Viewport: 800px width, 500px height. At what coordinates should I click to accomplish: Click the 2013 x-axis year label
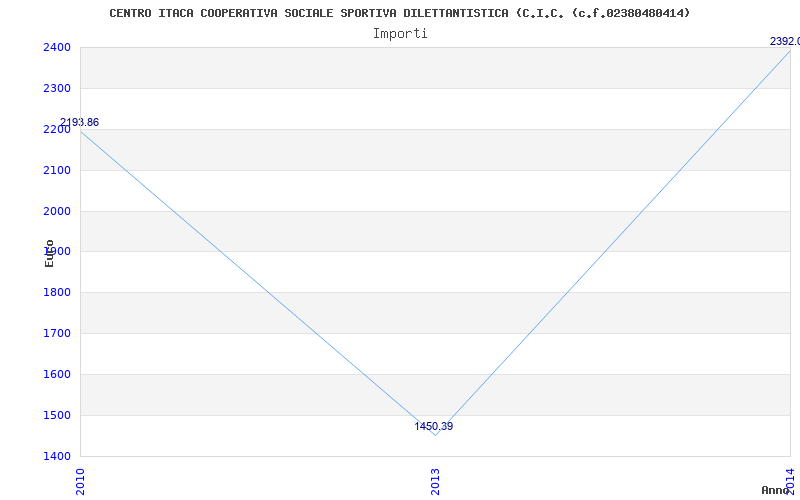435,481
